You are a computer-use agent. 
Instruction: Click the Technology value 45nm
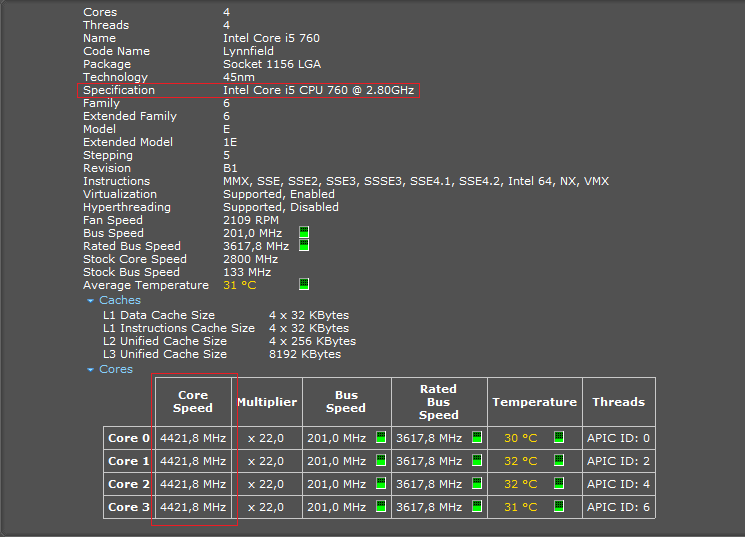[x=239, y=77]
